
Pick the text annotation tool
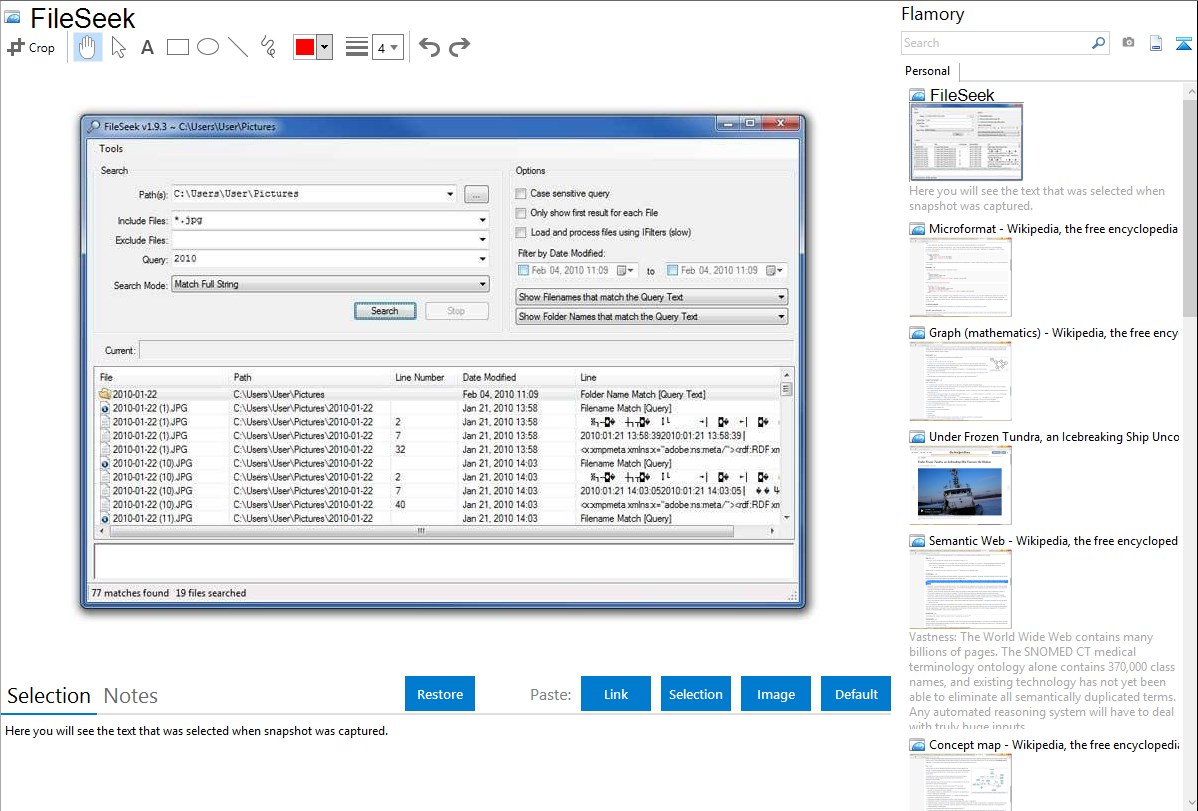coord(147,47)
